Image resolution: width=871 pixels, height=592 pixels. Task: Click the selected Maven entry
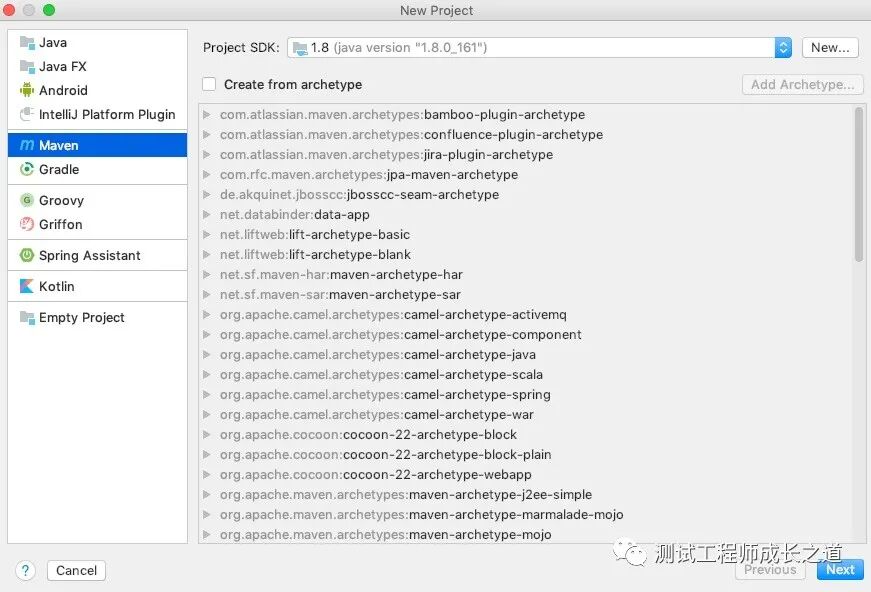click(97, 145)
